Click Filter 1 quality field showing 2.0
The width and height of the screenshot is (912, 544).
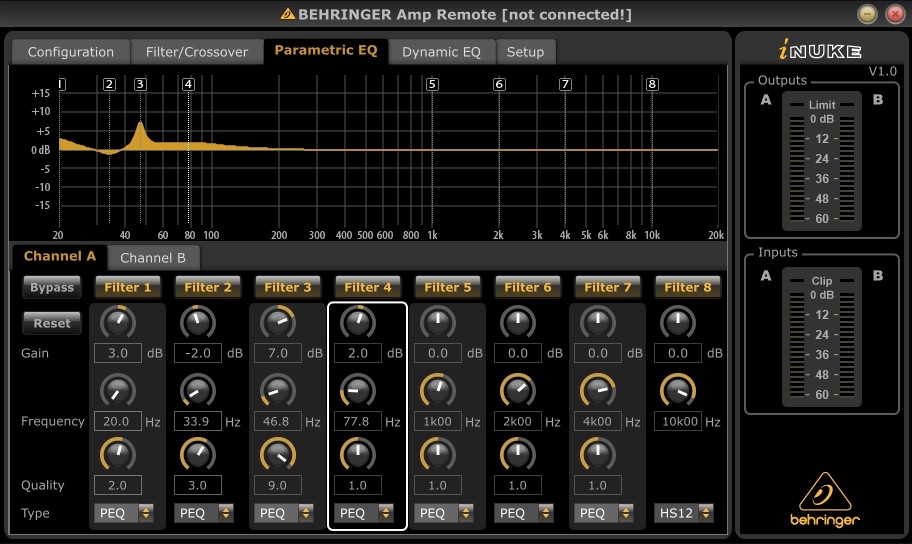[x=117, y=485]
